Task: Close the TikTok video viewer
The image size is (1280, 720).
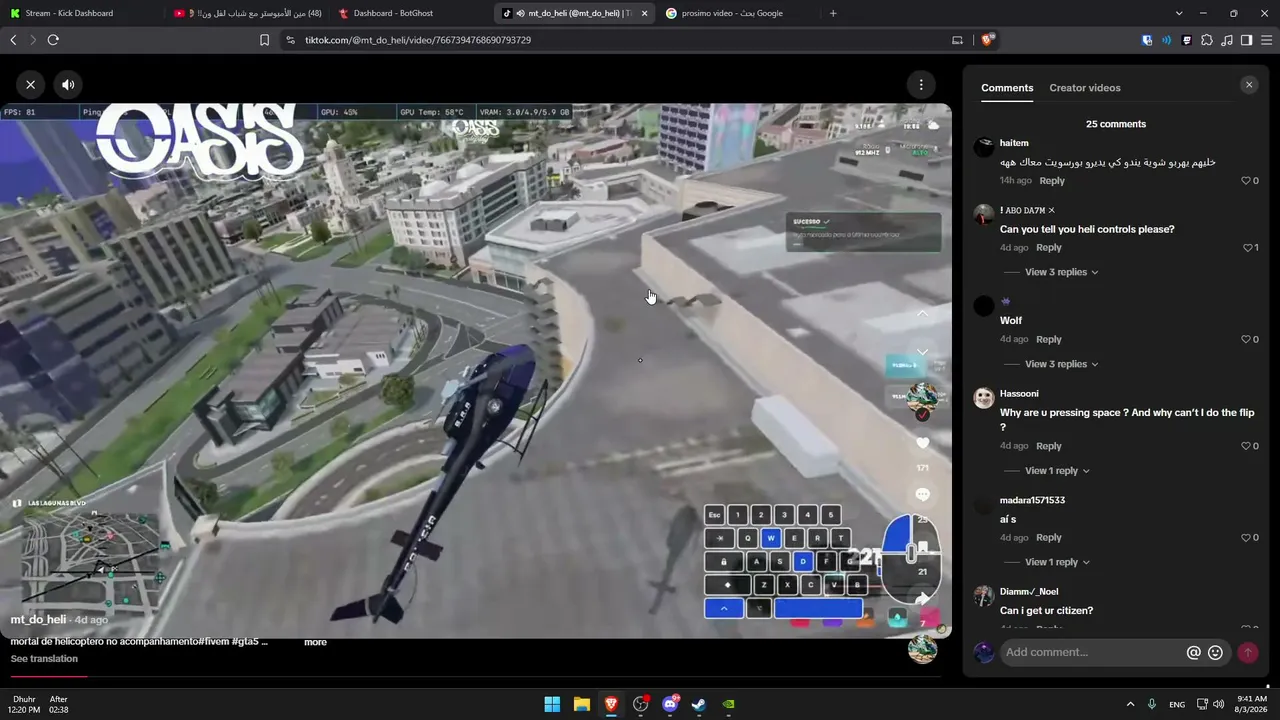Action: pos(30,85)
